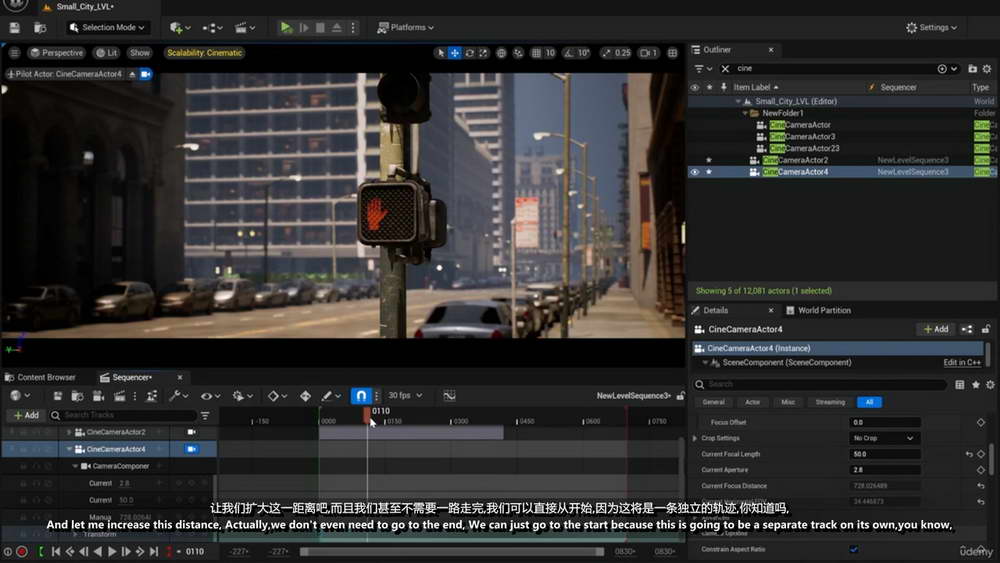Open the Platforms menu
This screenshot has height=563, width=1000.
406,27
